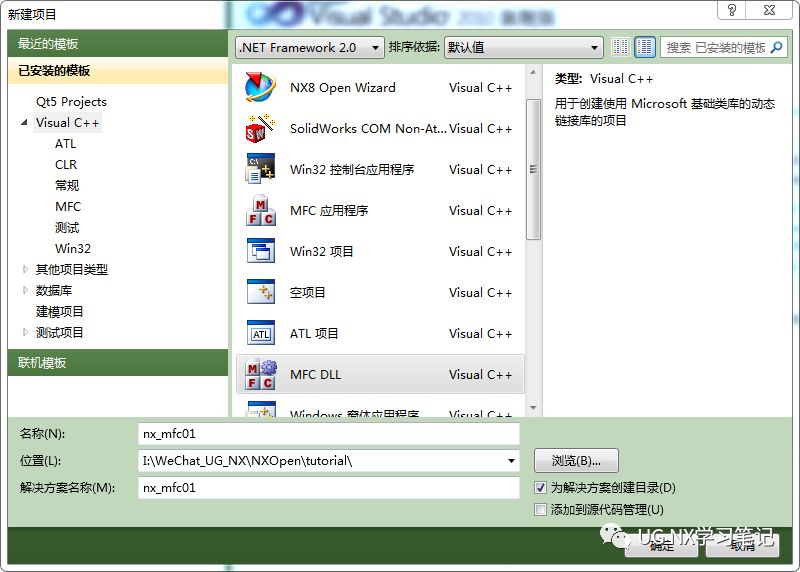The height and width of the screenshot is (572, 800).
Task: Expand the 其他项目类型 tree node
Action: 24,269
